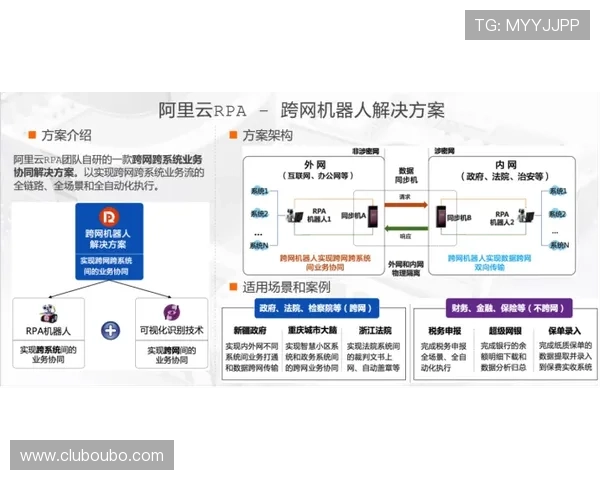Click the 方案架构 heading
Viewport: 600px width, 480px height.
click(267, 135)
